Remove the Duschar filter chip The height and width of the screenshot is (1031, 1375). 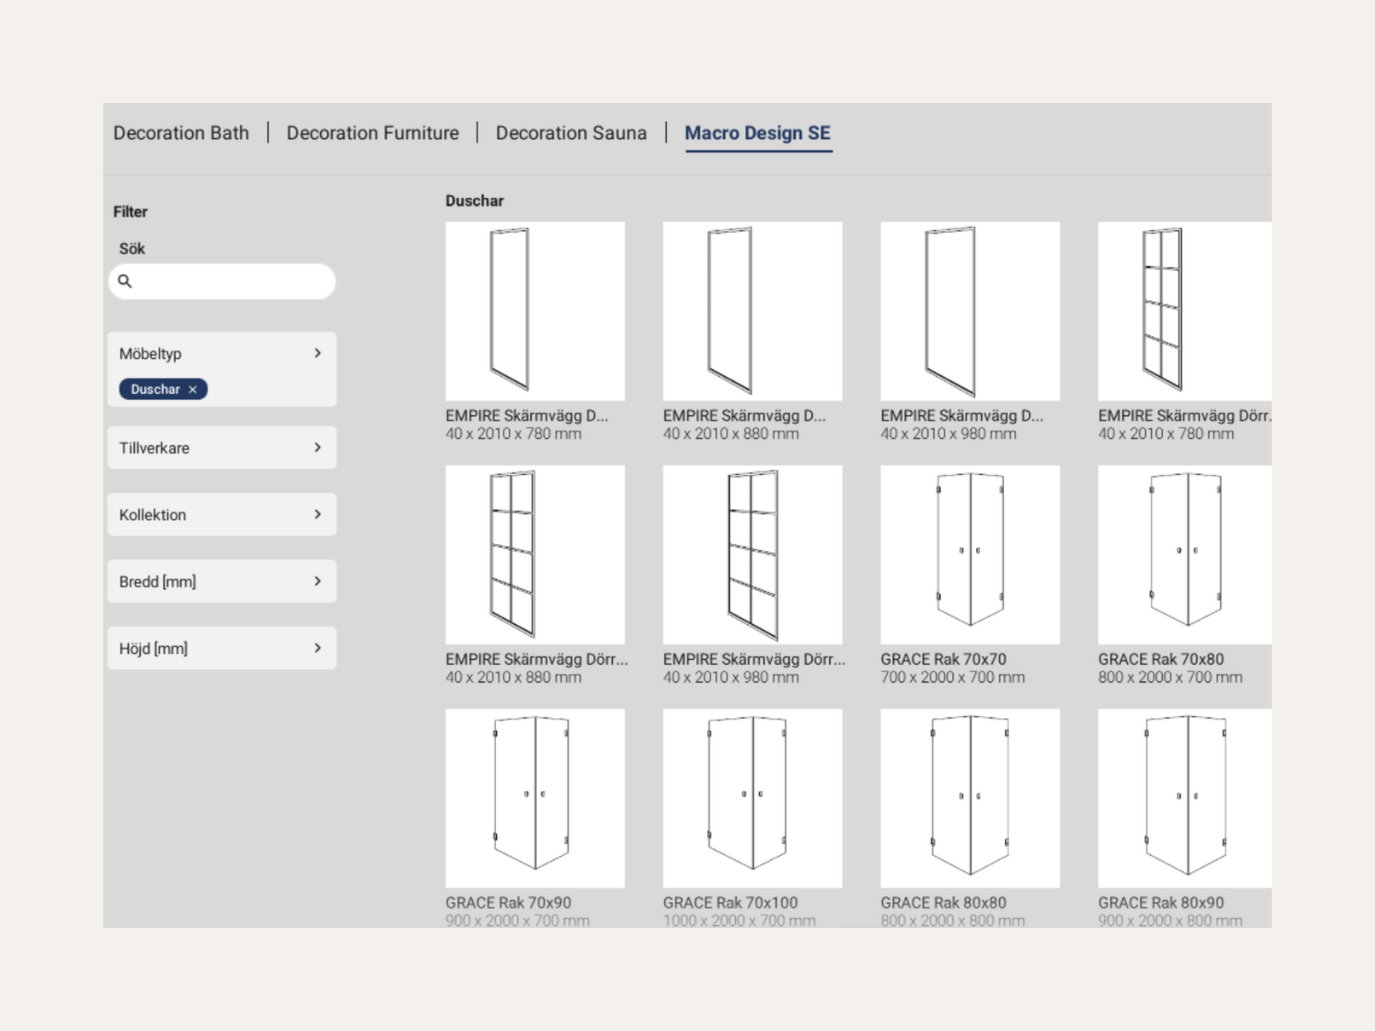point(193,389)
